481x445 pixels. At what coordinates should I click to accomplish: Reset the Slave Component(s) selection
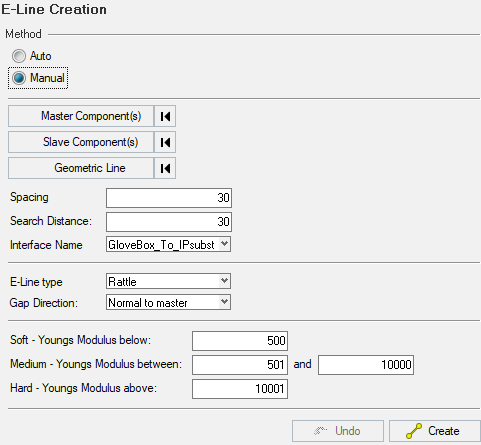click(x=165, y=142)
